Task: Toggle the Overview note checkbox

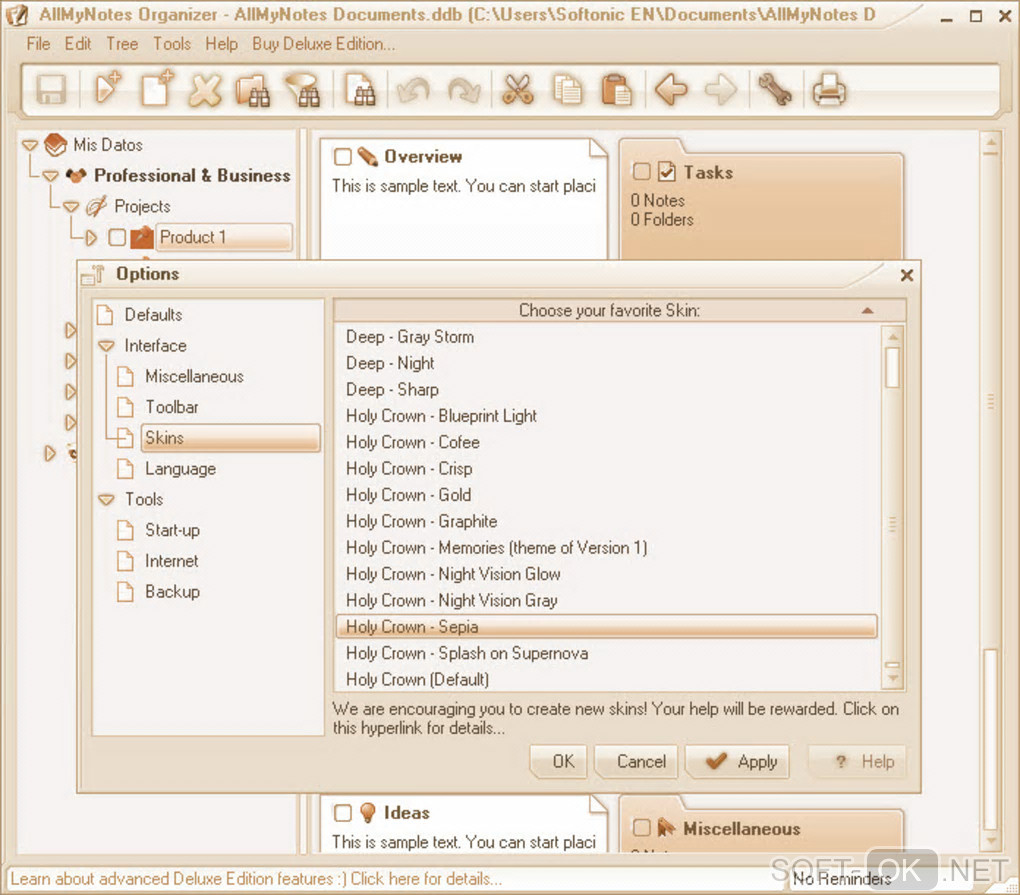Action: click(343, 157)
